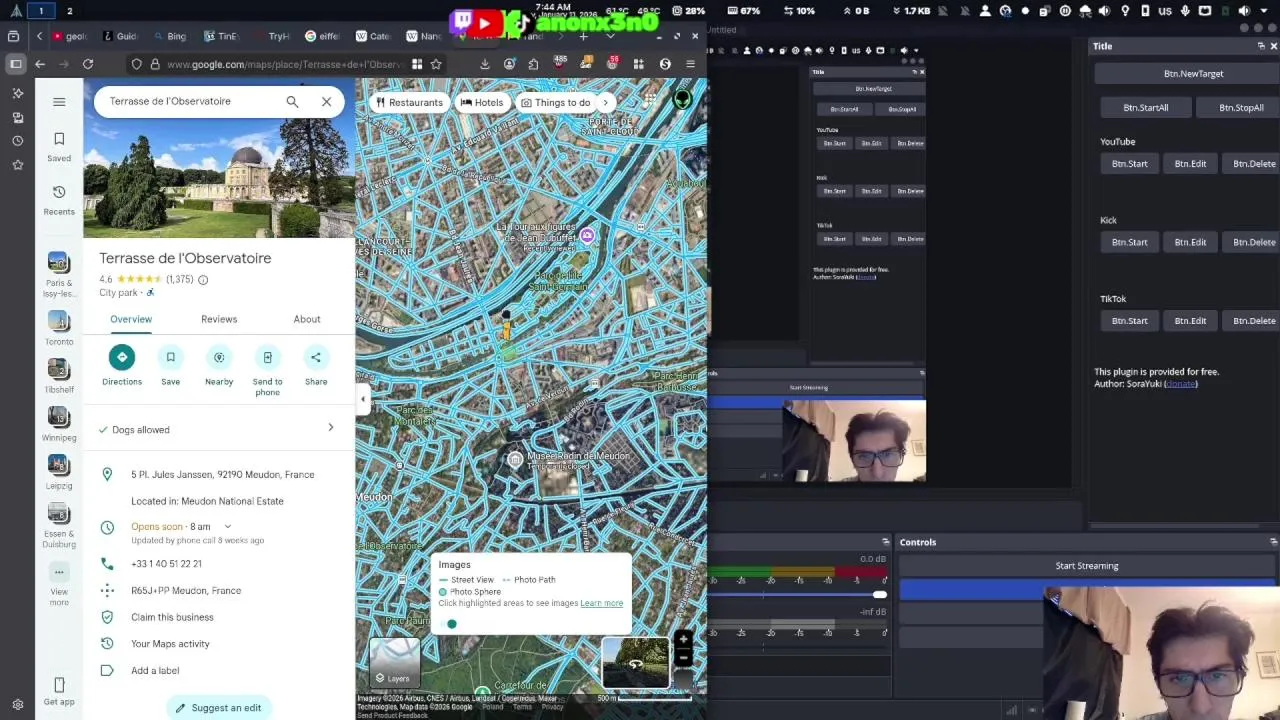Open sidebar settings gear icon
This screenshot has height=720, width=1280.
(17, 704)
